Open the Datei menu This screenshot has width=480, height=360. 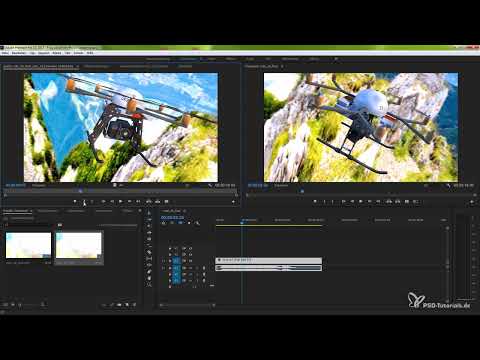[5, 53]
